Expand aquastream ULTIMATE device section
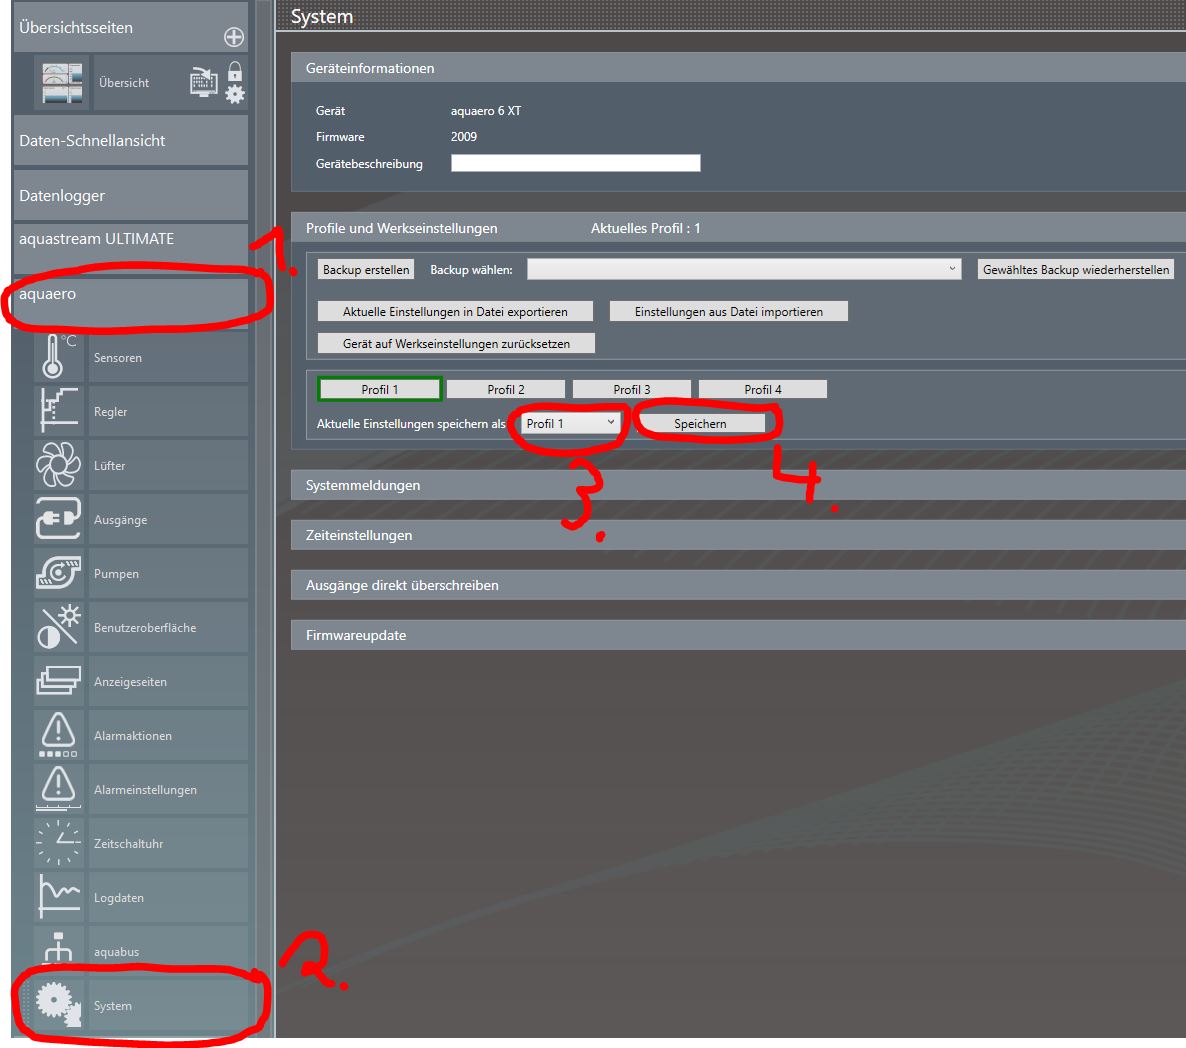This screenshot has height=1048, width=1186. point(130,248)
